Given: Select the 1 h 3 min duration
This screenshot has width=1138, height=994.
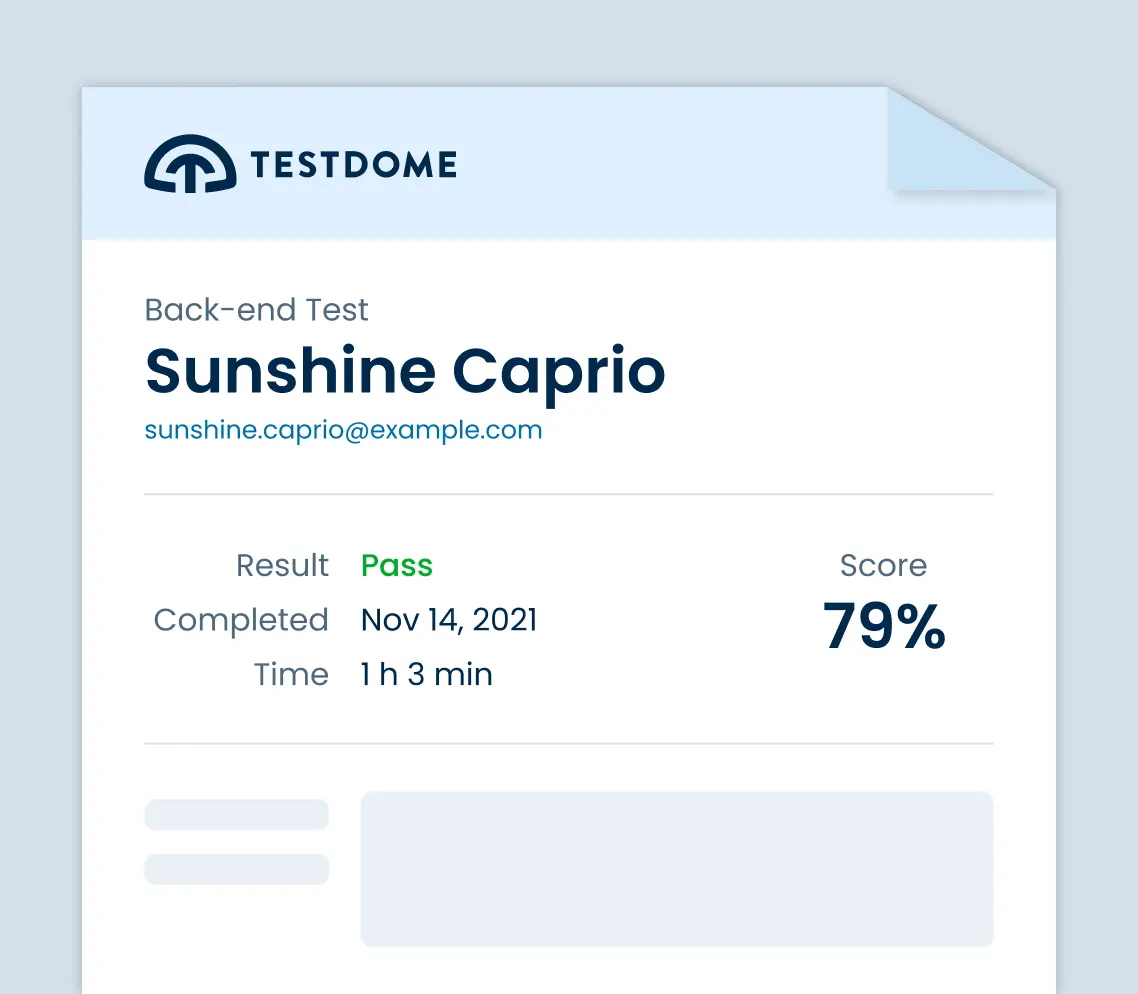Looking at the screenshot, I should click(x=427, y=674).
